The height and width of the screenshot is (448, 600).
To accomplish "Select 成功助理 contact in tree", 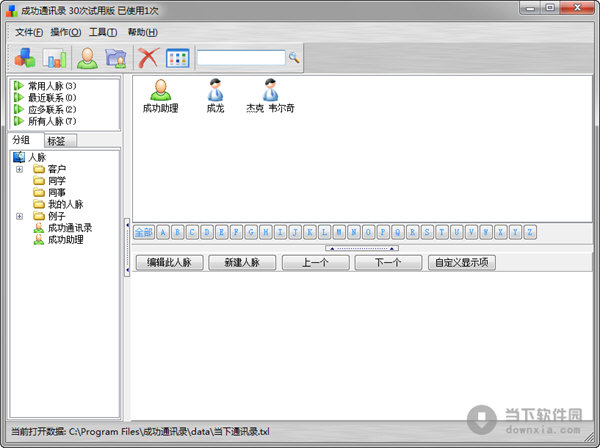I will (x=65, y=240).
